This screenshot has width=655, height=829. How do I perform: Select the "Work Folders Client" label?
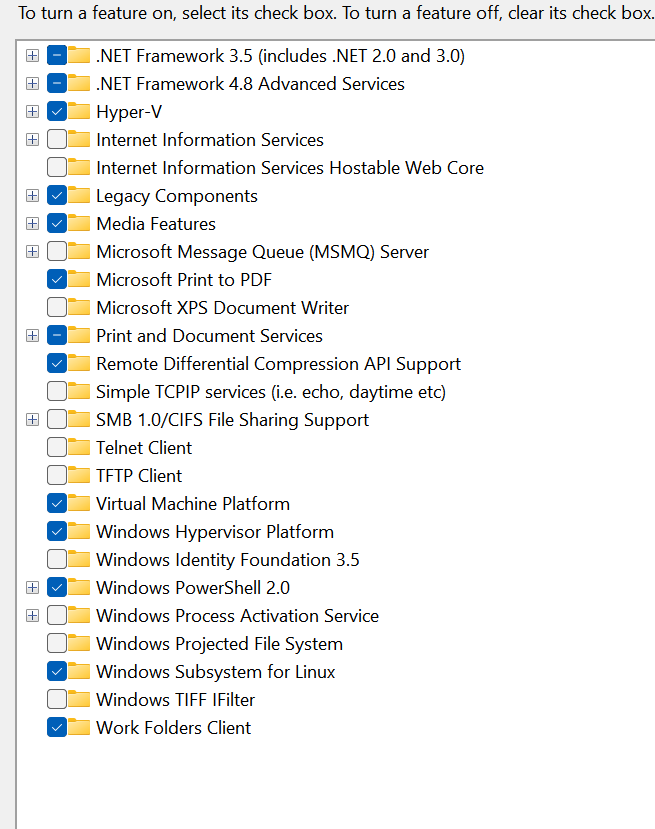(x=173, y=727)
